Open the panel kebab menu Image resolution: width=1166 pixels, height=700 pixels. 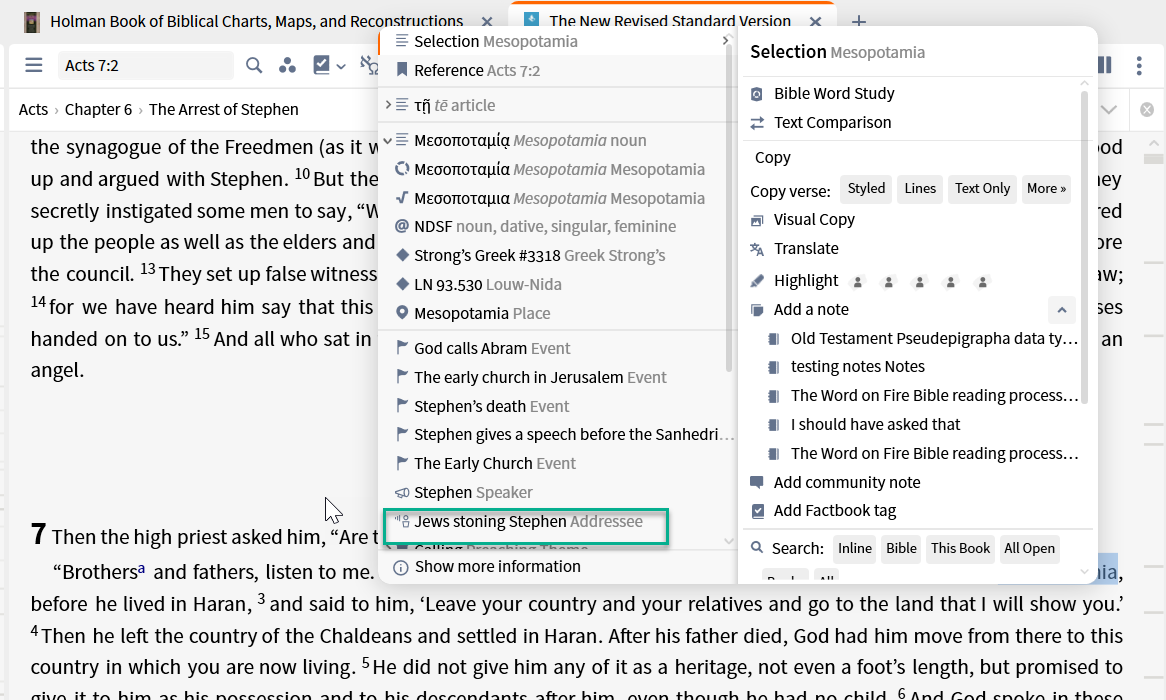point(1139,65)
